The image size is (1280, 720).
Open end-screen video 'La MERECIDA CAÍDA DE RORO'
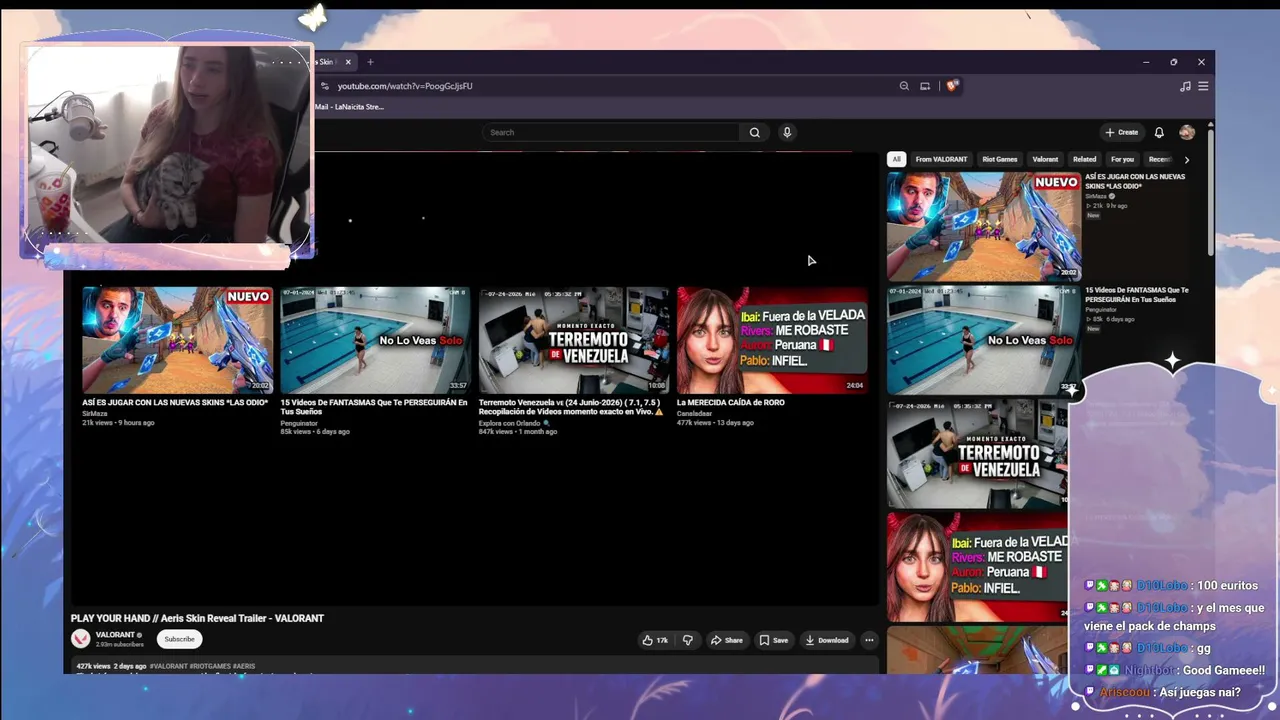(771, 340)
